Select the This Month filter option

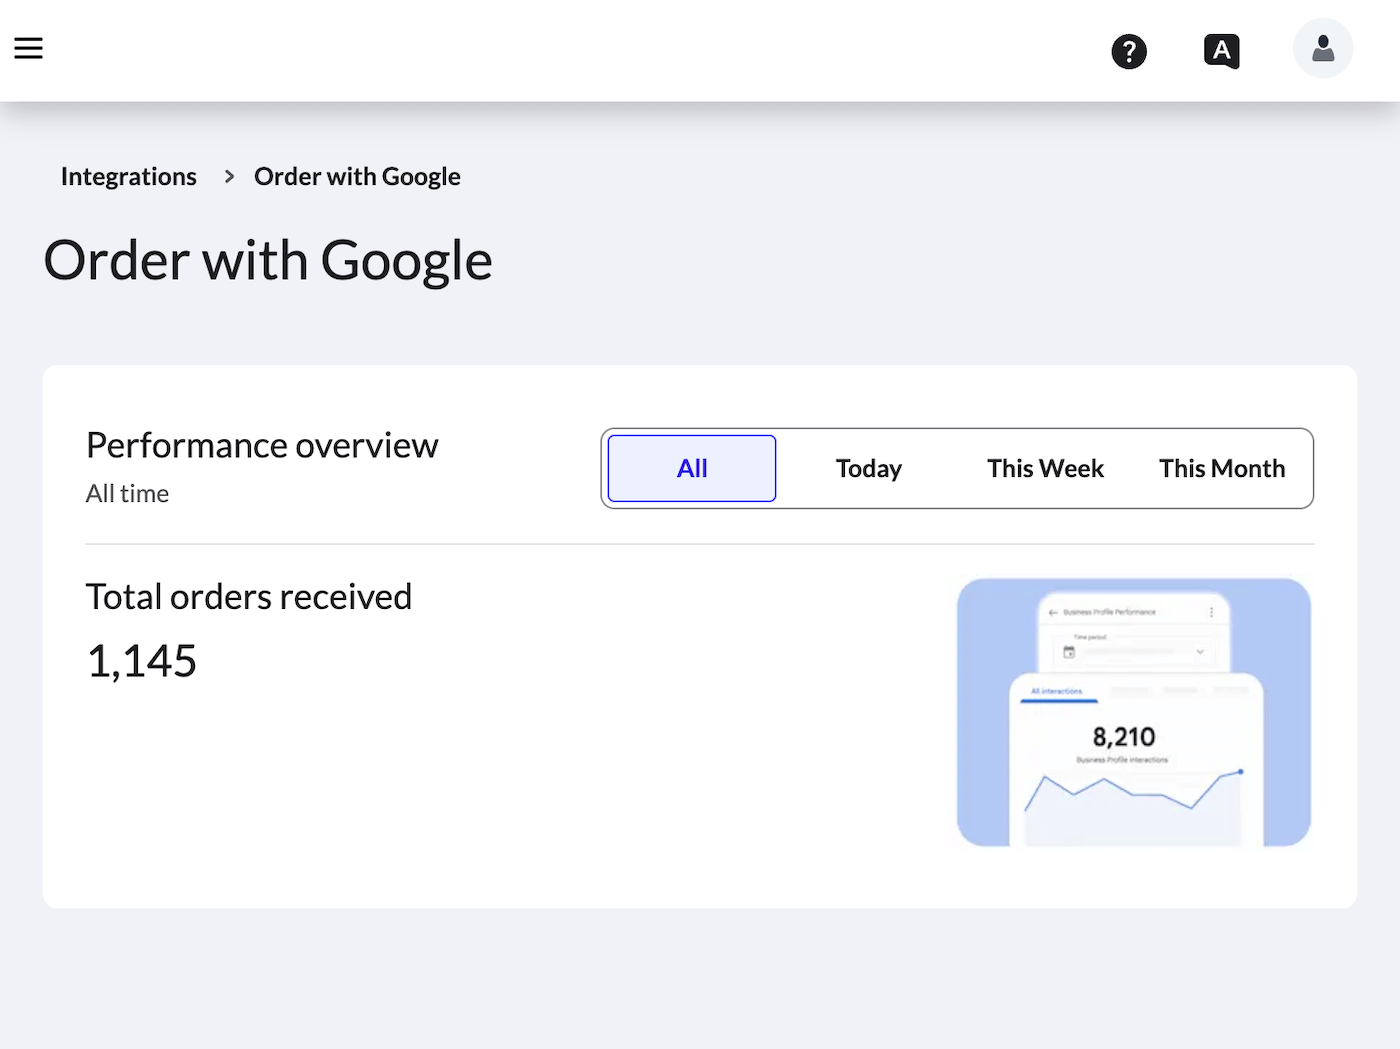coord(1222,468)
